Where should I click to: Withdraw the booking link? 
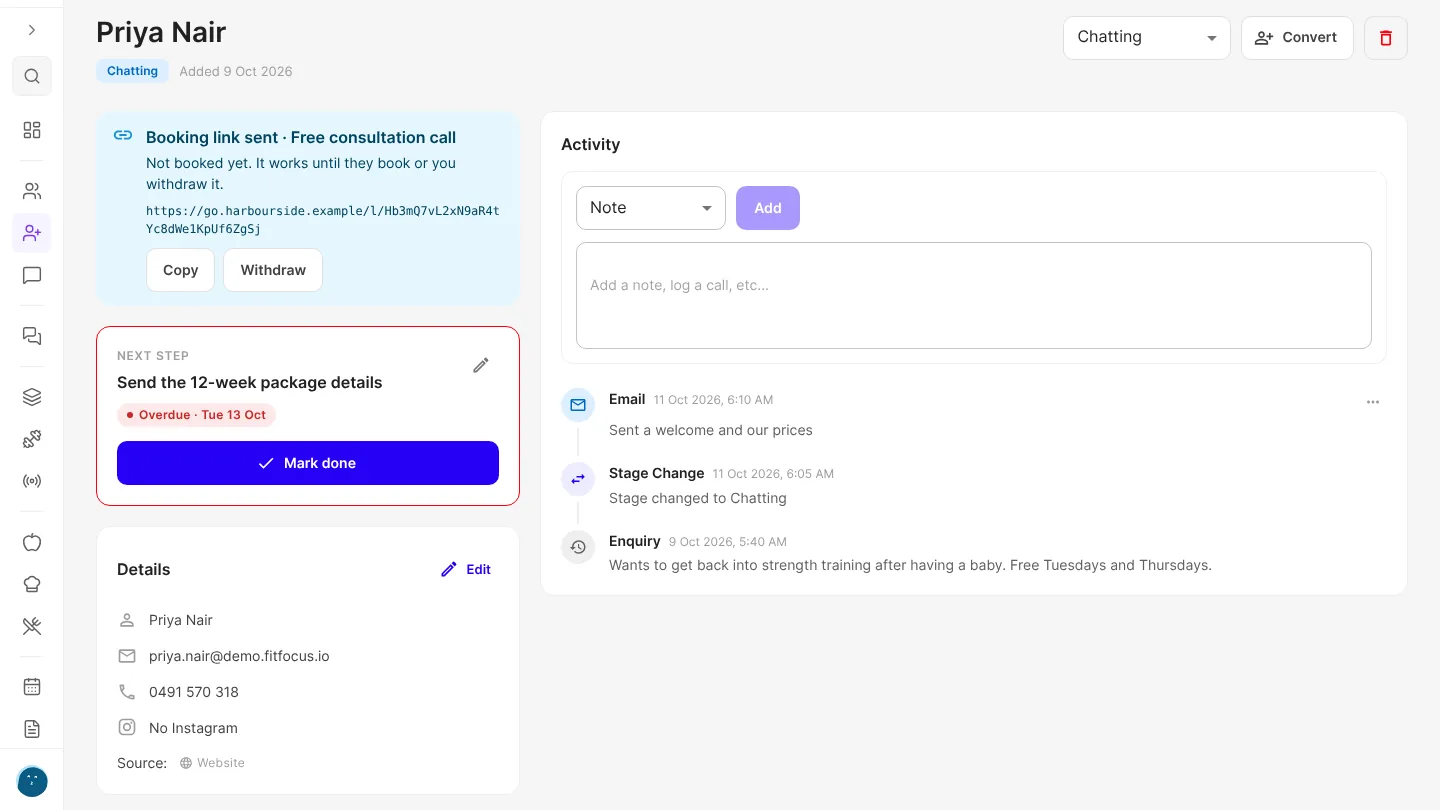point(273,270)
